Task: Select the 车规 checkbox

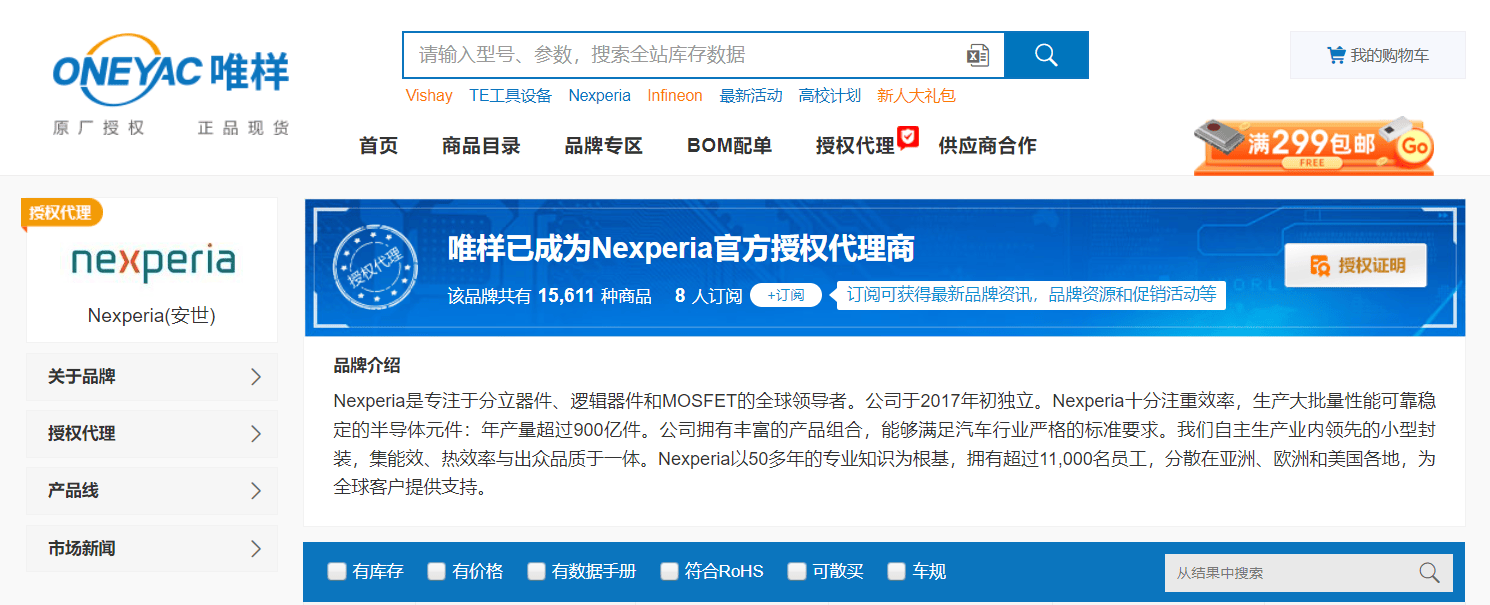Action: click(896, 572)
